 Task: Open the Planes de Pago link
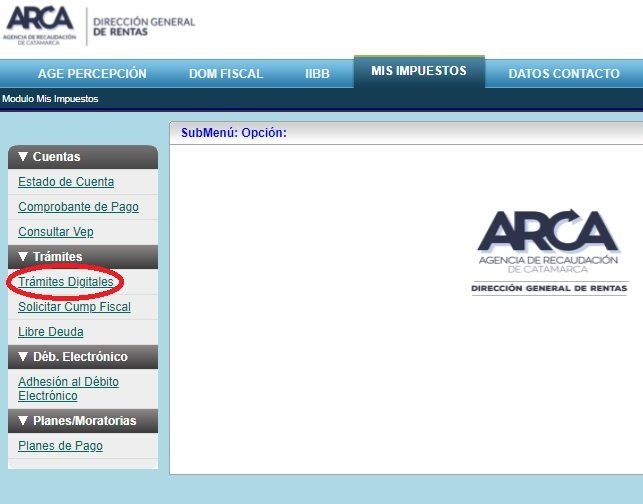(x=60, y=446)
